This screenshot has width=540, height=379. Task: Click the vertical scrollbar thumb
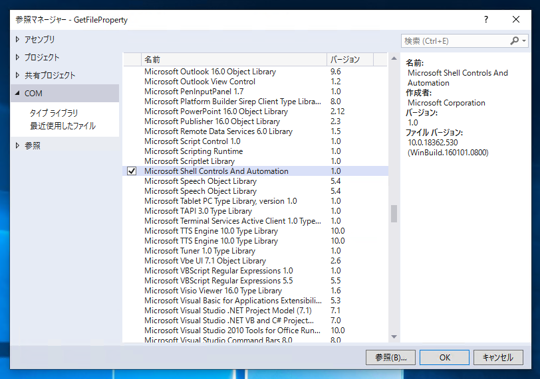394,214
